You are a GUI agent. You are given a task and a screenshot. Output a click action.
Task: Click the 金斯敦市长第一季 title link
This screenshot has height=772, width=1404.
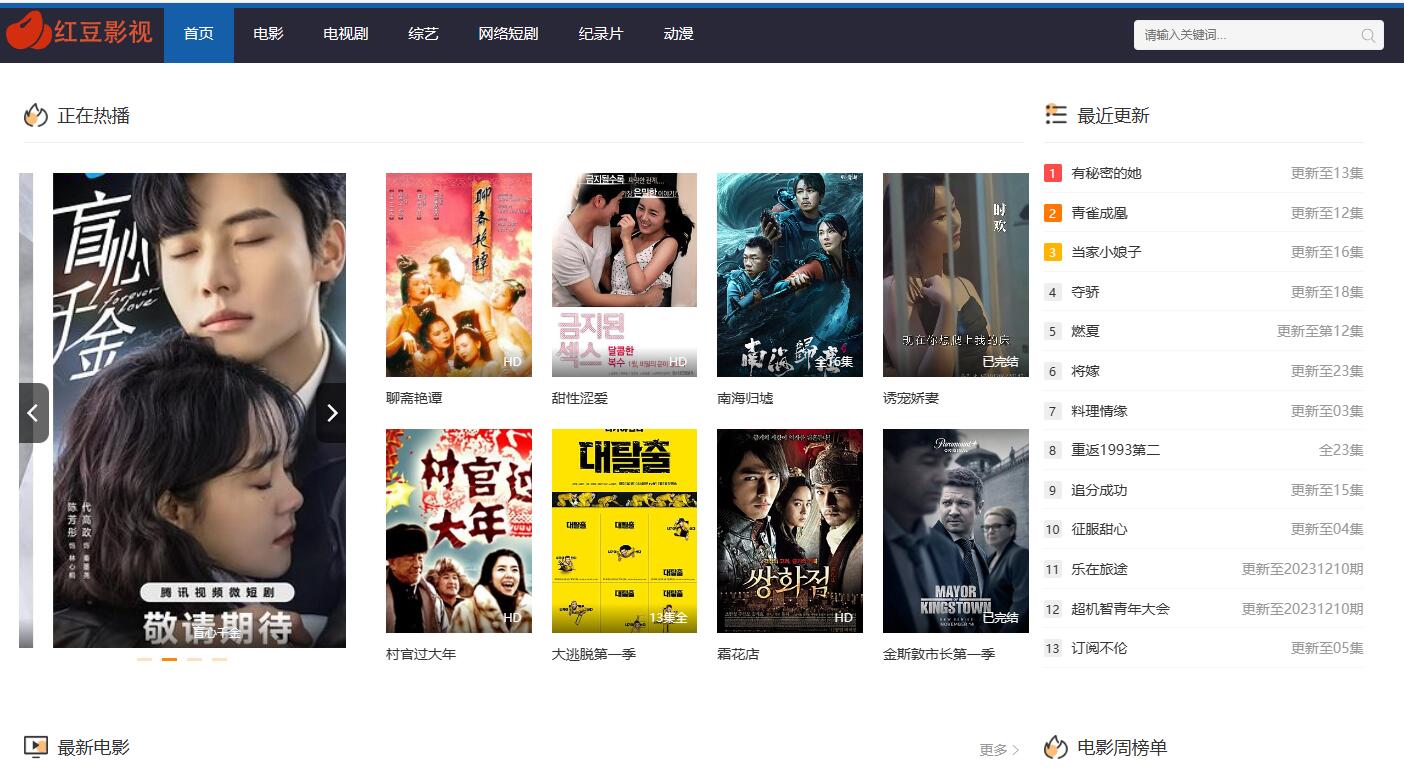[939, 654]
